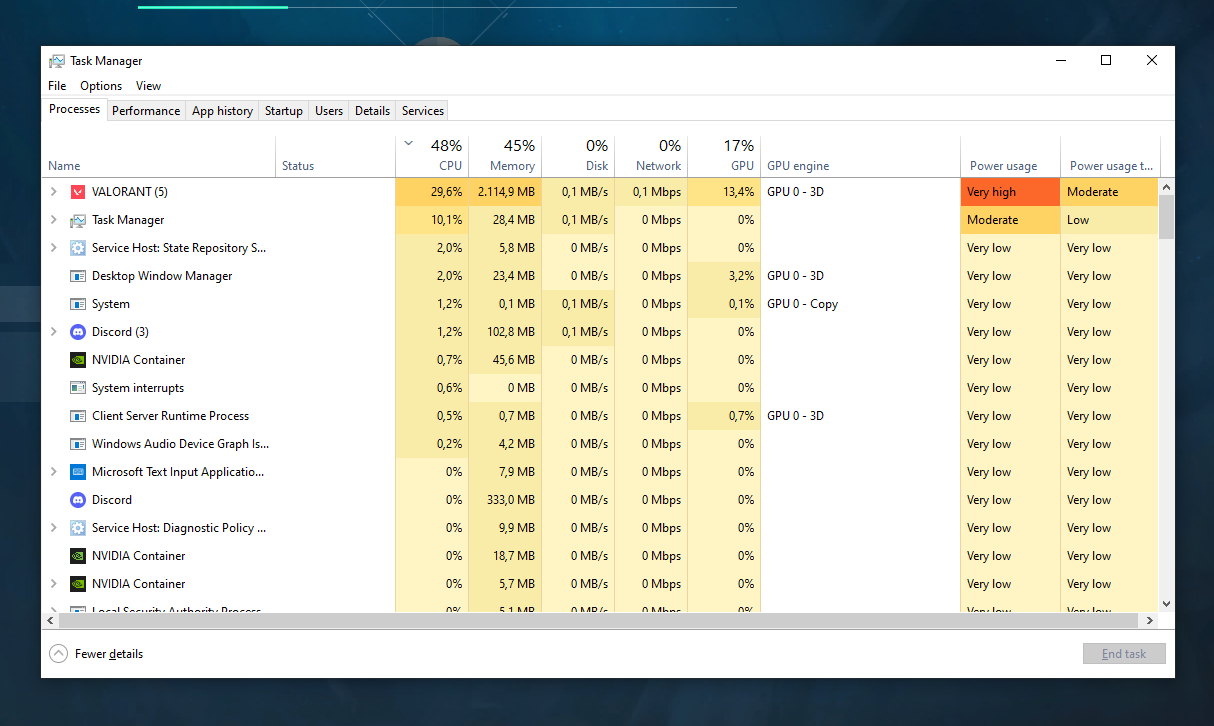
Task: Sort by the GPU engine column header
Action: (860, 157)
